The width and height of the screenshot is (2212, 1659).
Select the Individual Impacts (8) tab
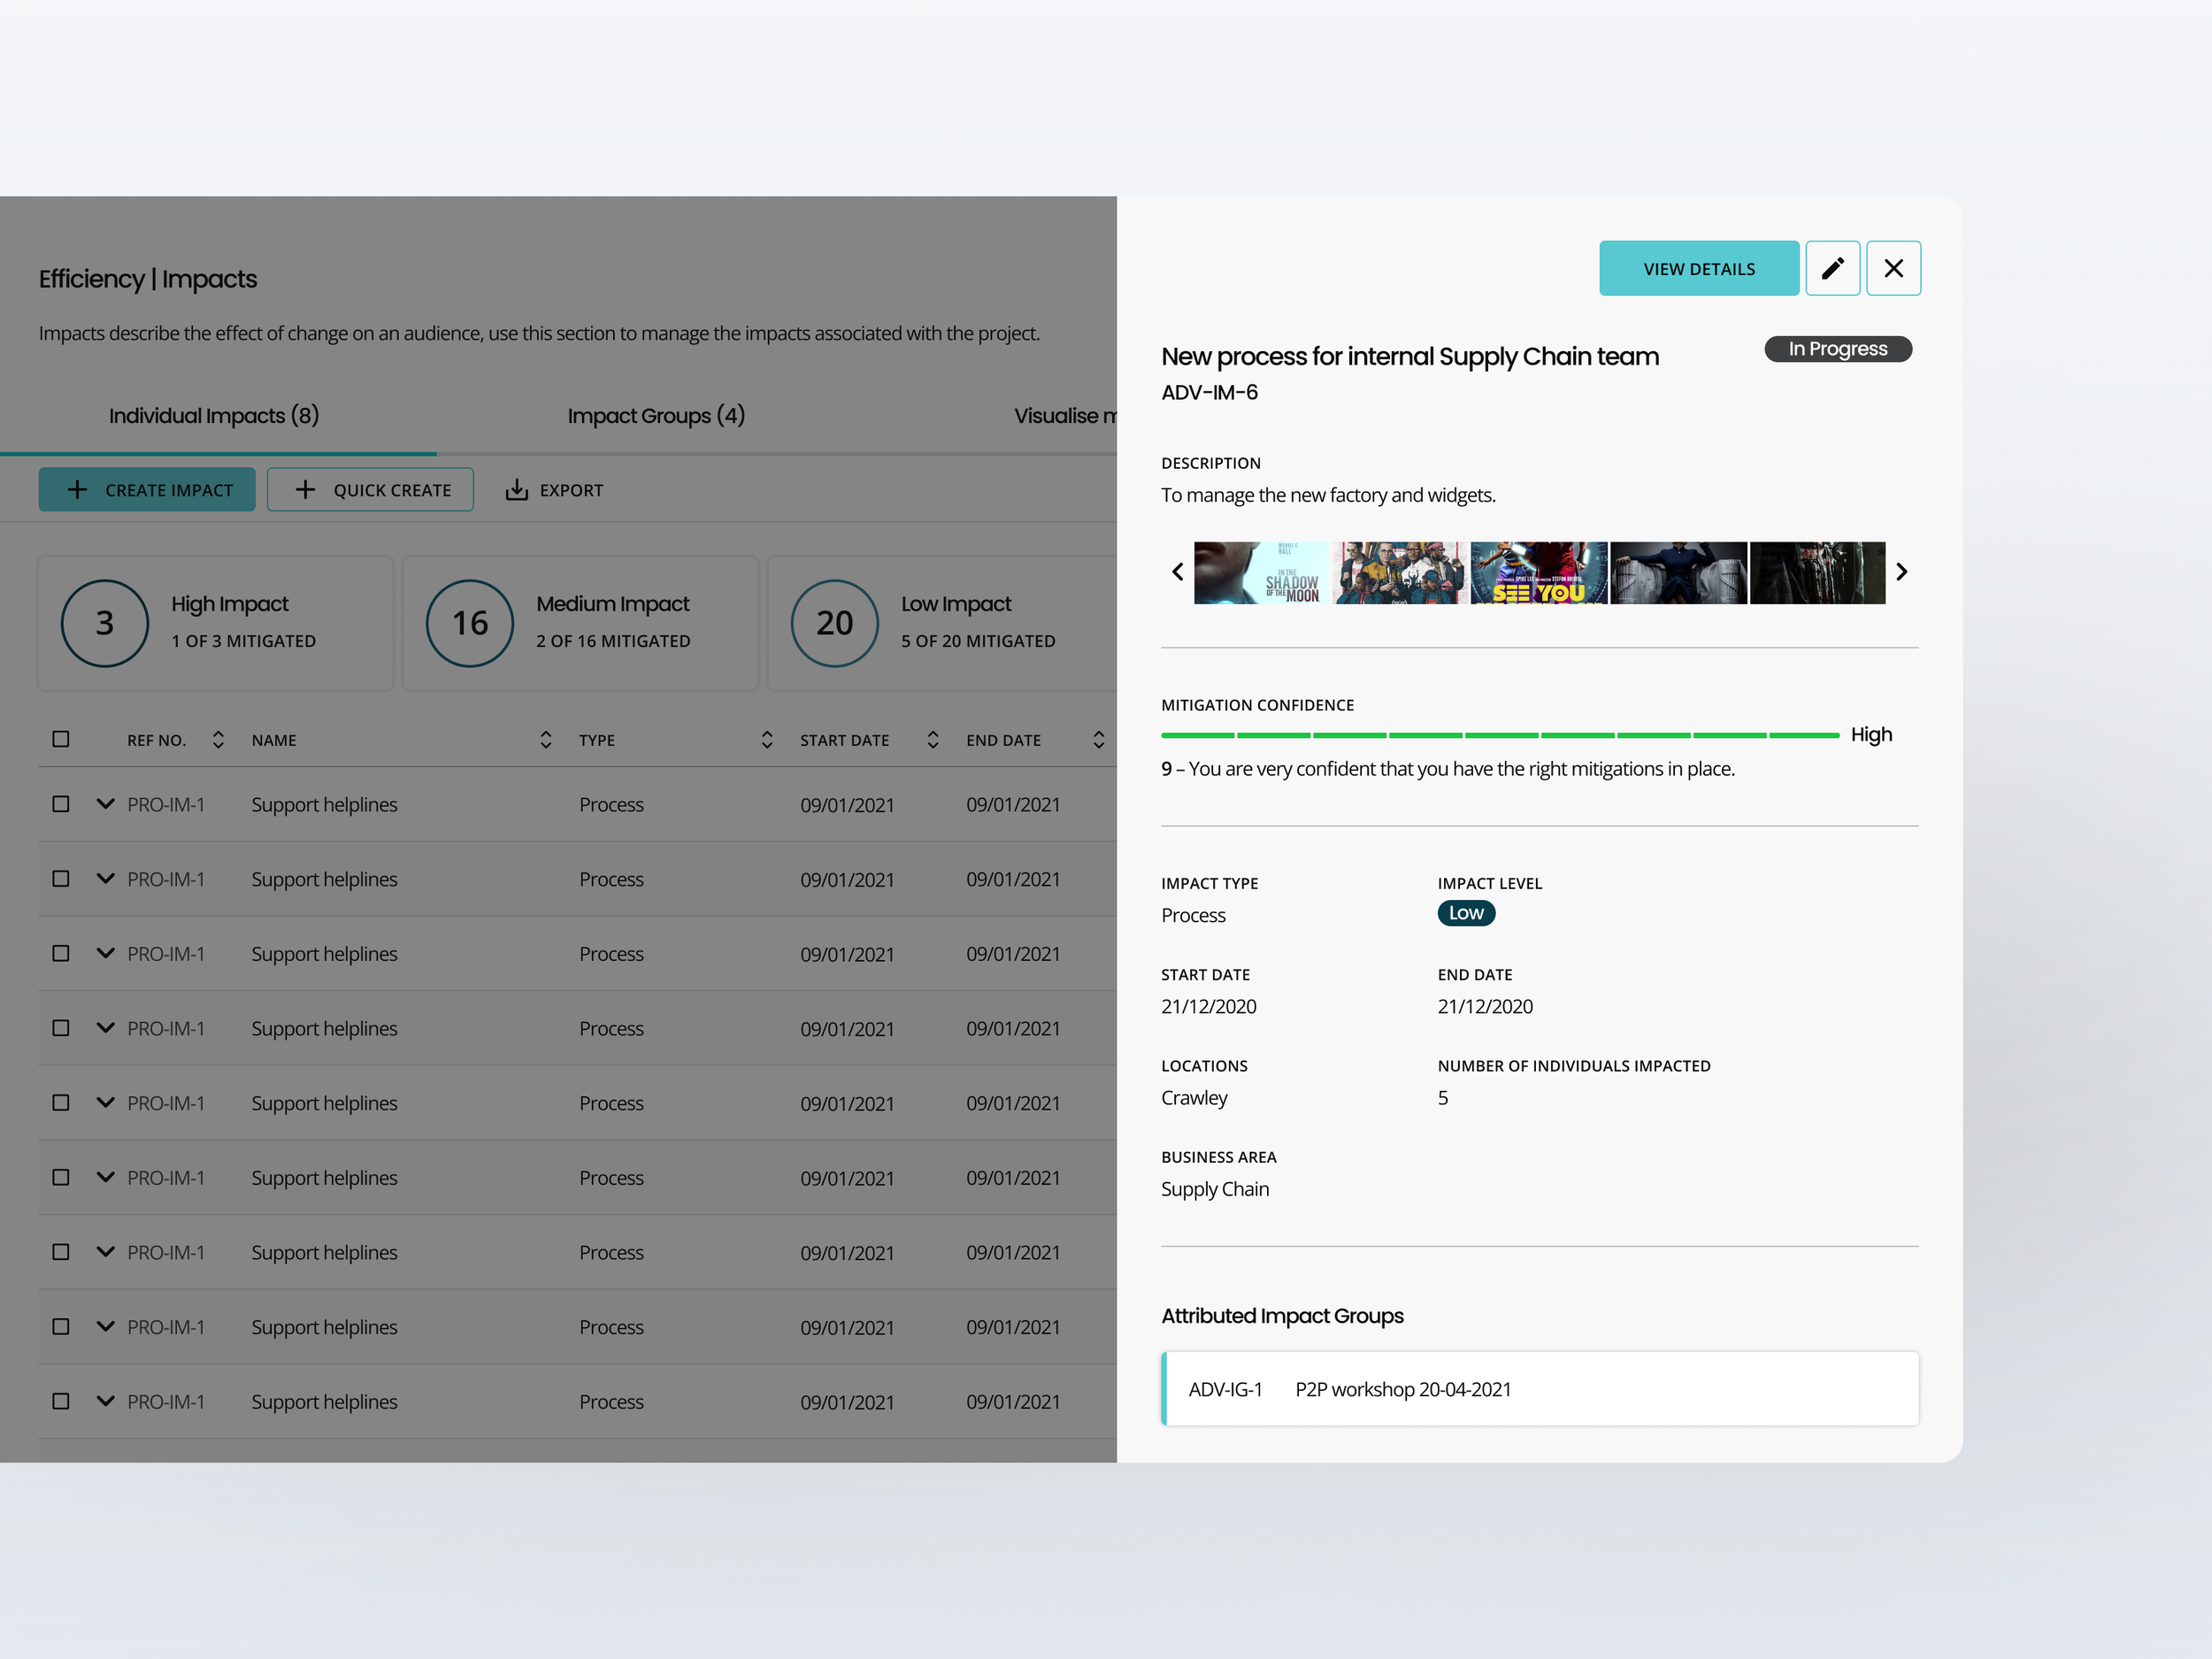pos(214,416)
